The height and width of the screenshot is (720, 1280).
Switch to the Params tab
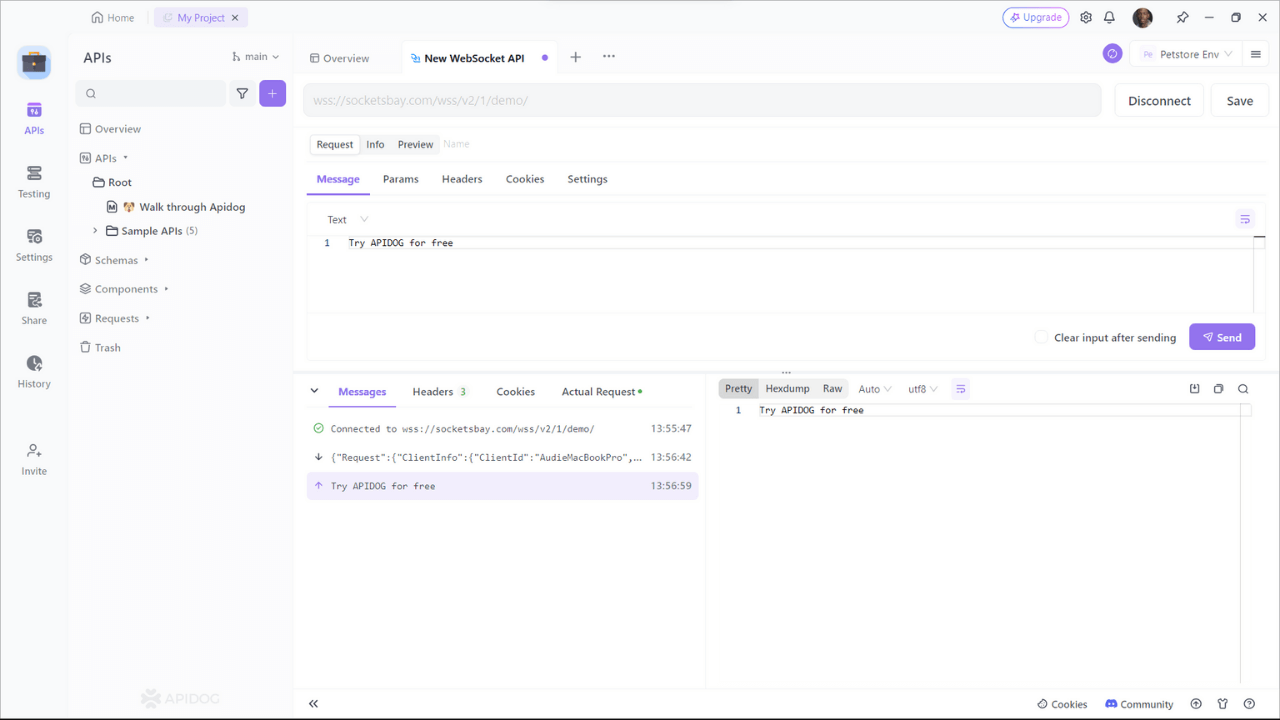coord(400,179)
